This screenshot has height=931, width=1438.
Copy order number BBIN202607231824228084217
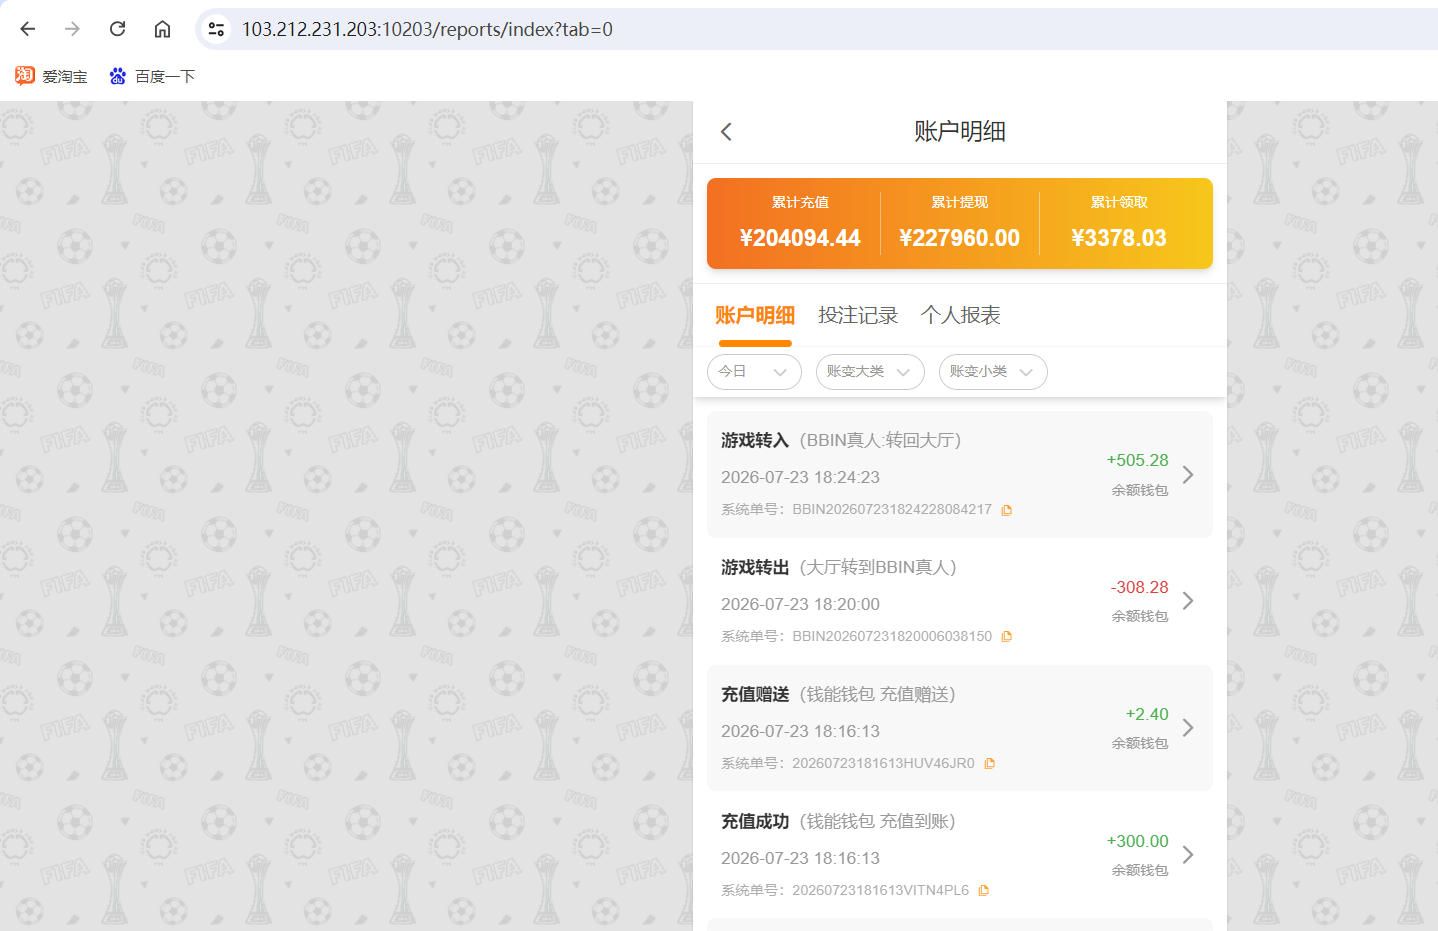(x=1007, y=510)
